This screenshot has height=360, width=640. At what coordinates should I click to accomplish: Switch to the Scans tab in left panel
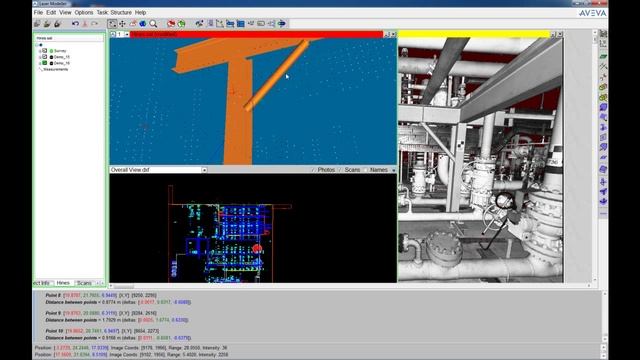pos(84,283)
